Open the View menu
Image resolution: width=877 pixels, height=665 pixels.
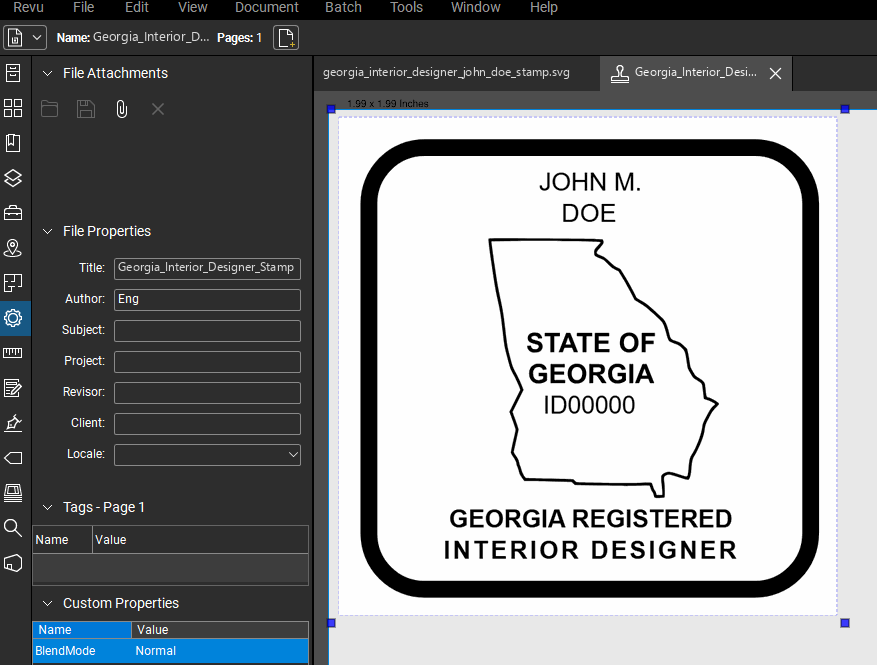coord(192,7)
